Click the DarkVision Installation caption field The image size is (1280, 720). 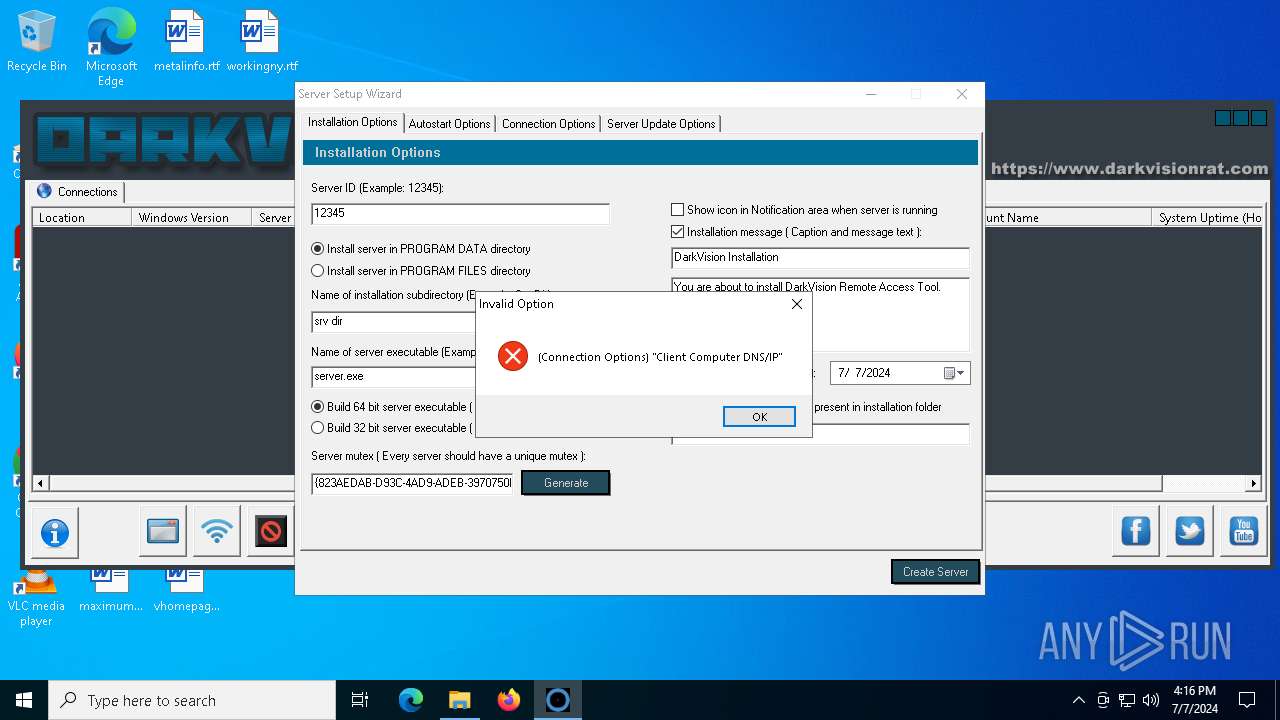click(820, 257)
